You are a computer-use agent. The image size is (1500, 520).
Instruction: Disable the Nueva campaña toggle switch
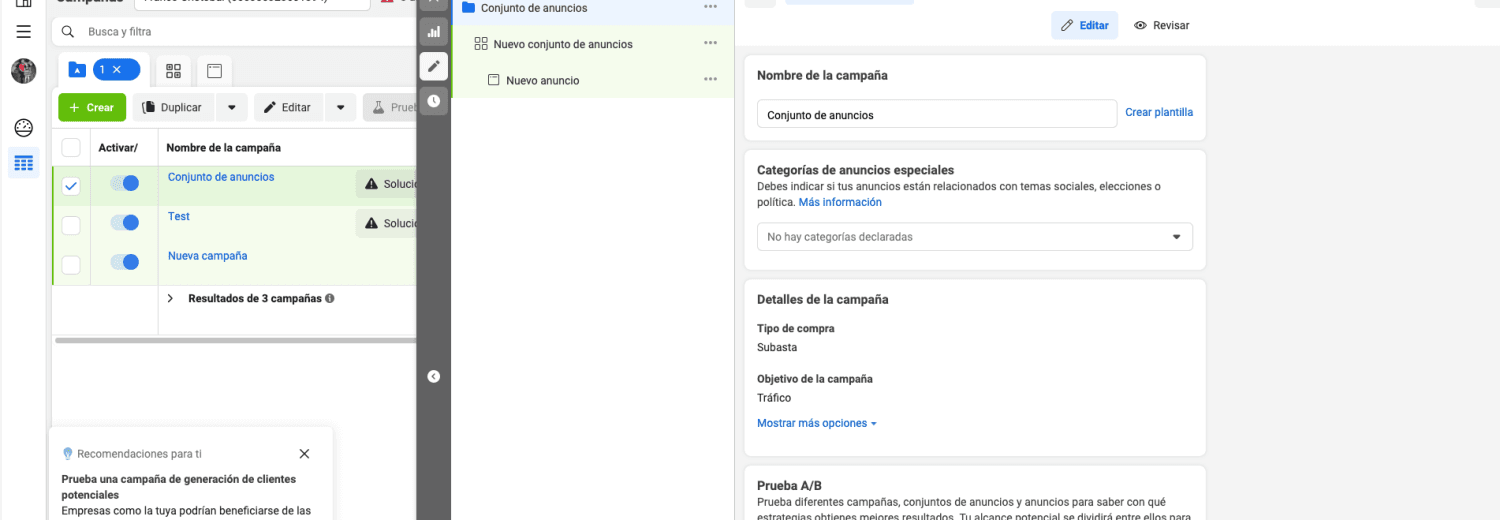coord(124,262)
